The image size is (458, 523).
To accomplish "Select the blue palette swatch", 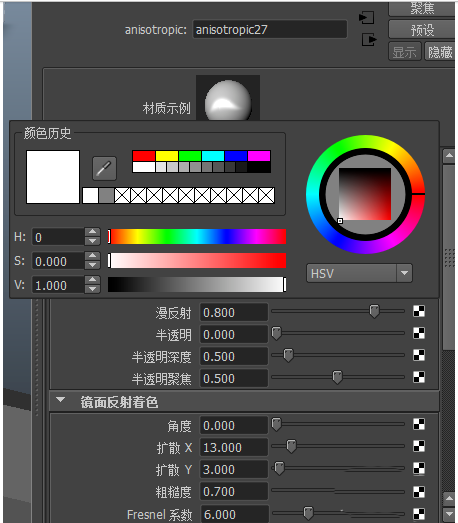I will (236, 156).
